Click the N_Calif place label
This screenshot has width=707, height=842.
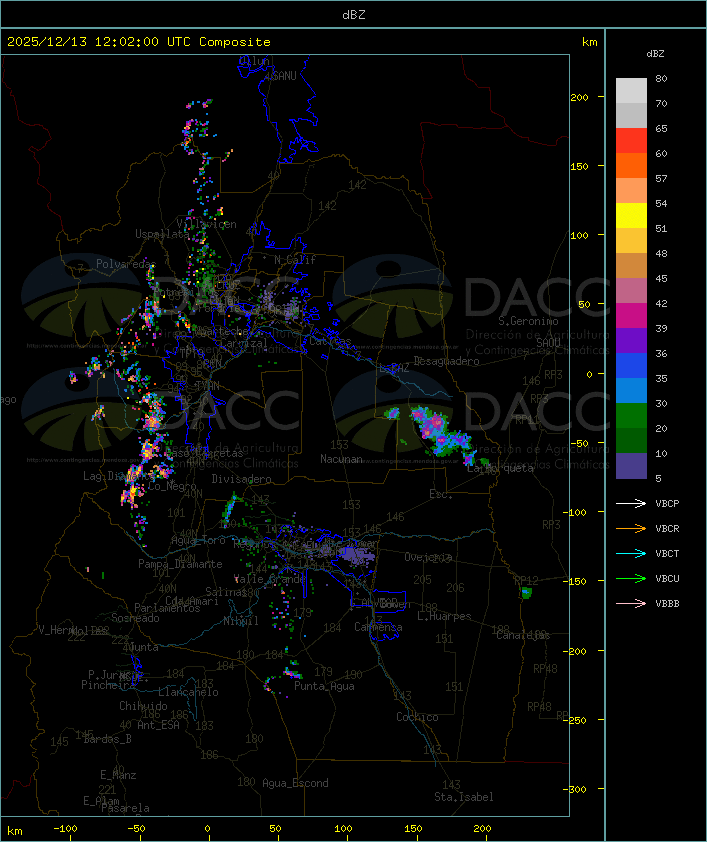click(x=295, y=259)
